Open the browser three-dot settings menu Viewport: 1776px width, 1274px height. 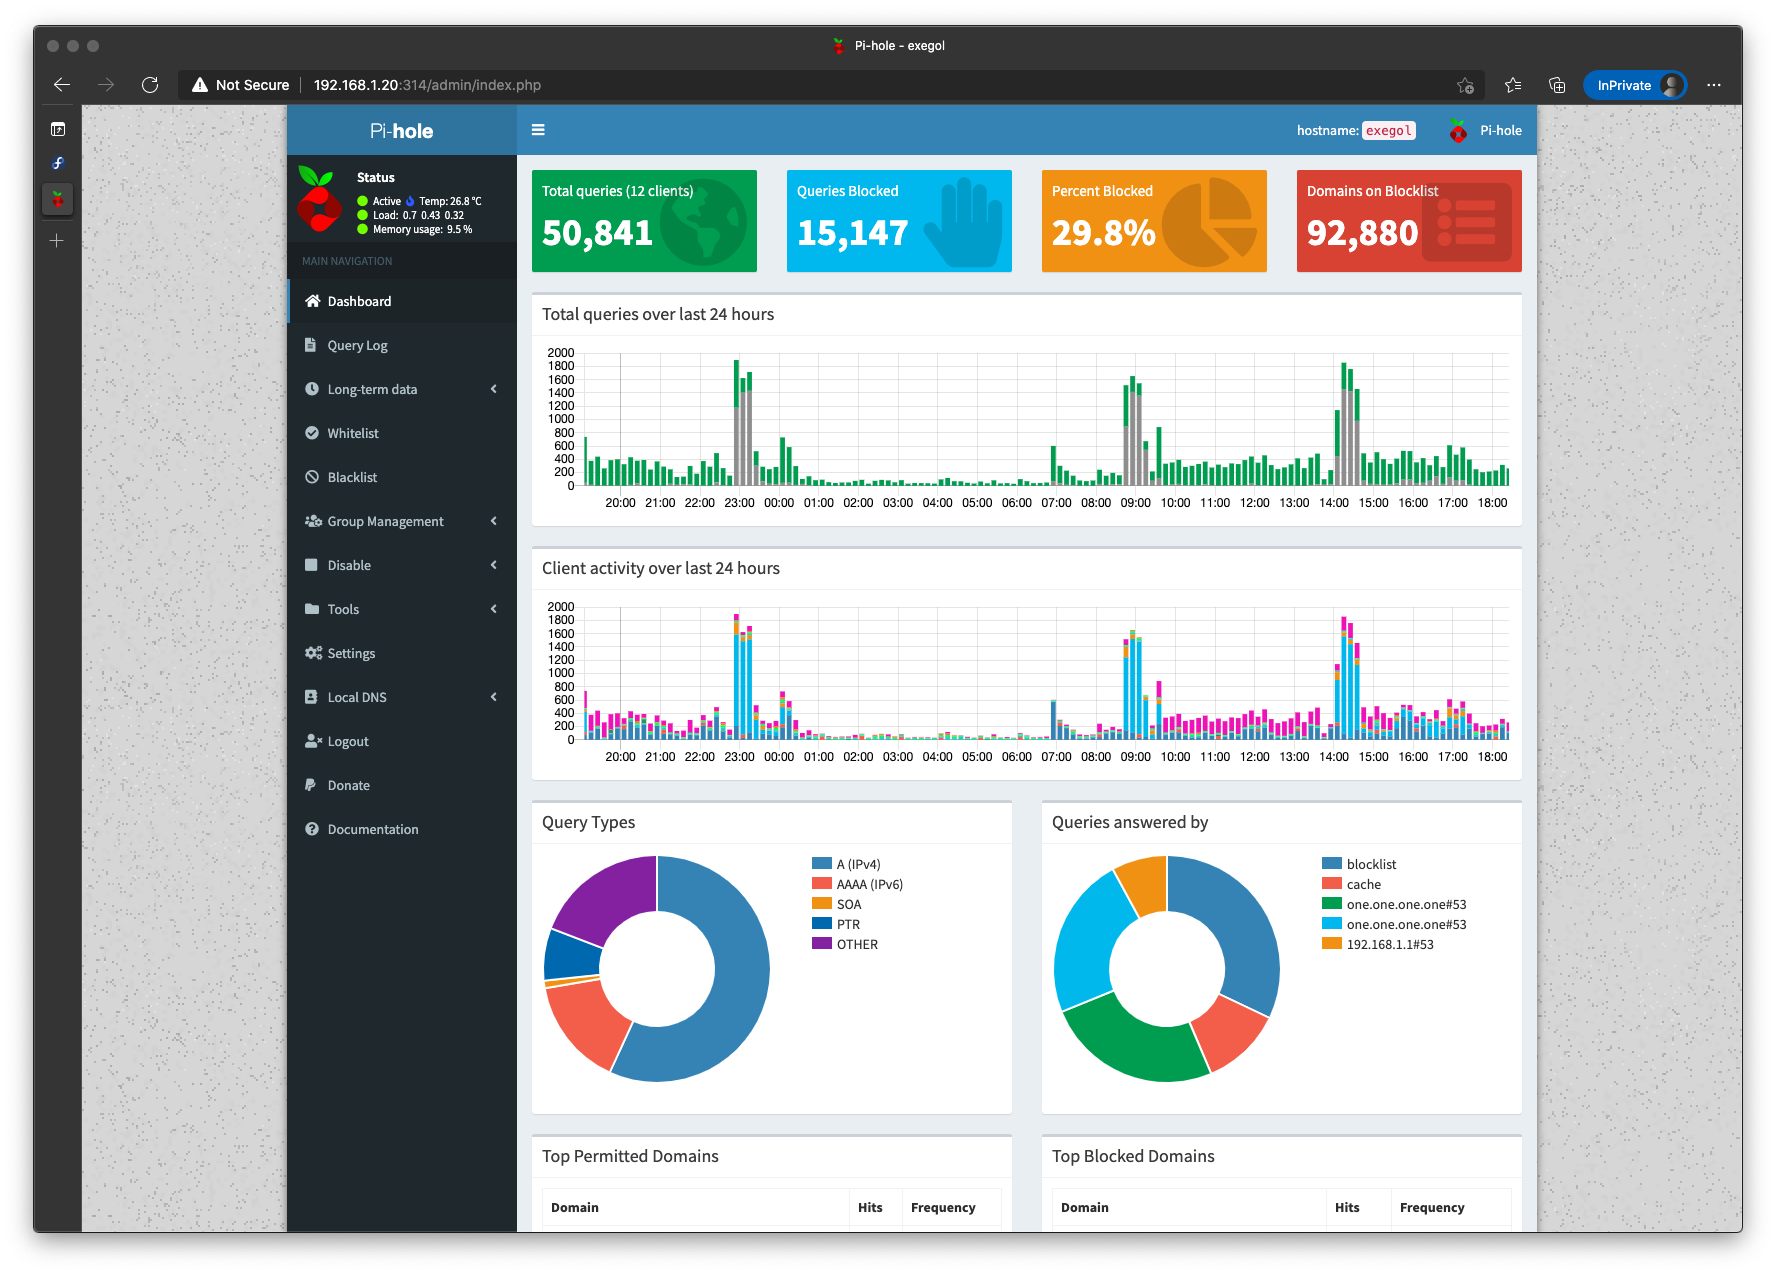1714,85
